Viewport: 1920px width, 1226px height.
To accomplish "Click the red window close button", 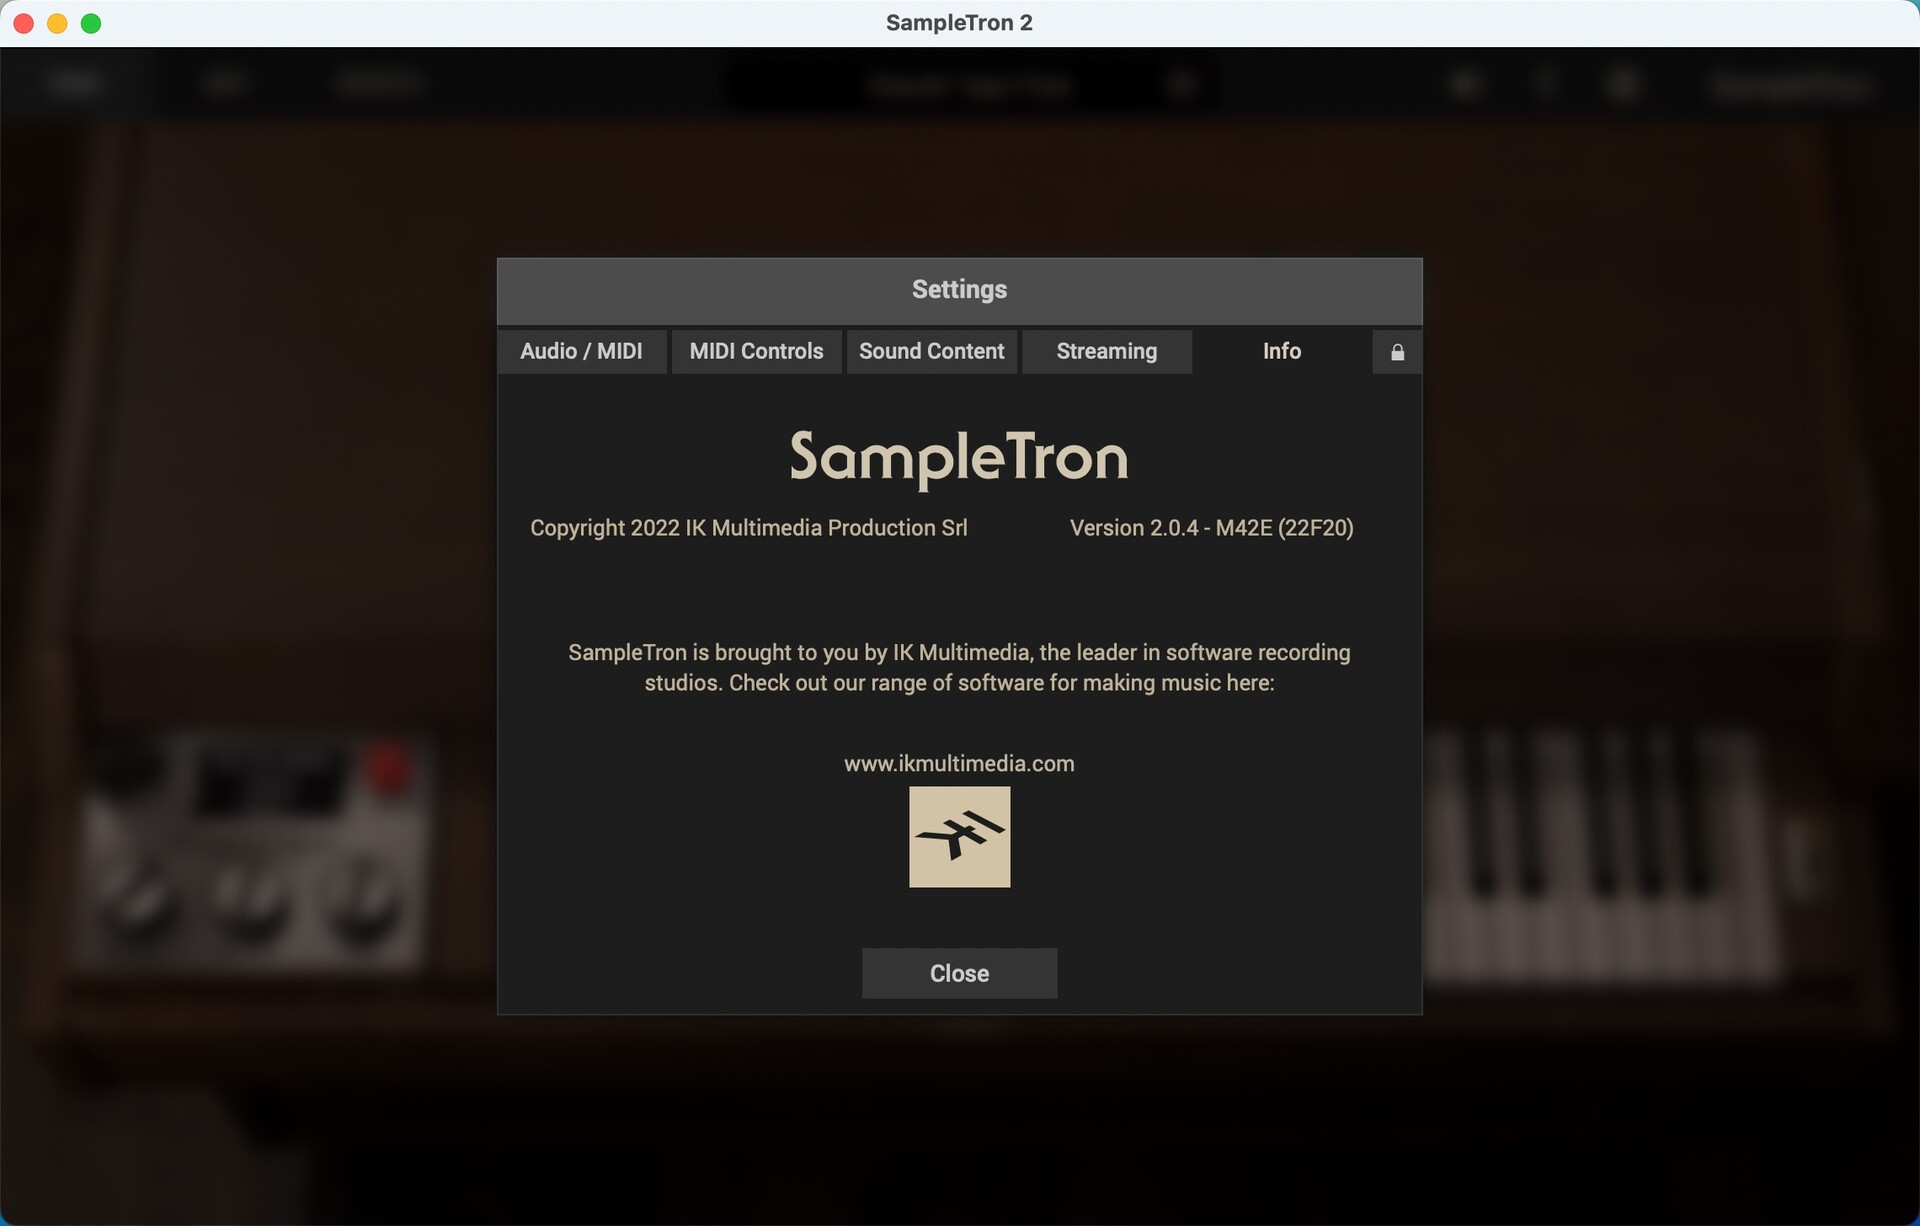I will [24, 23].
